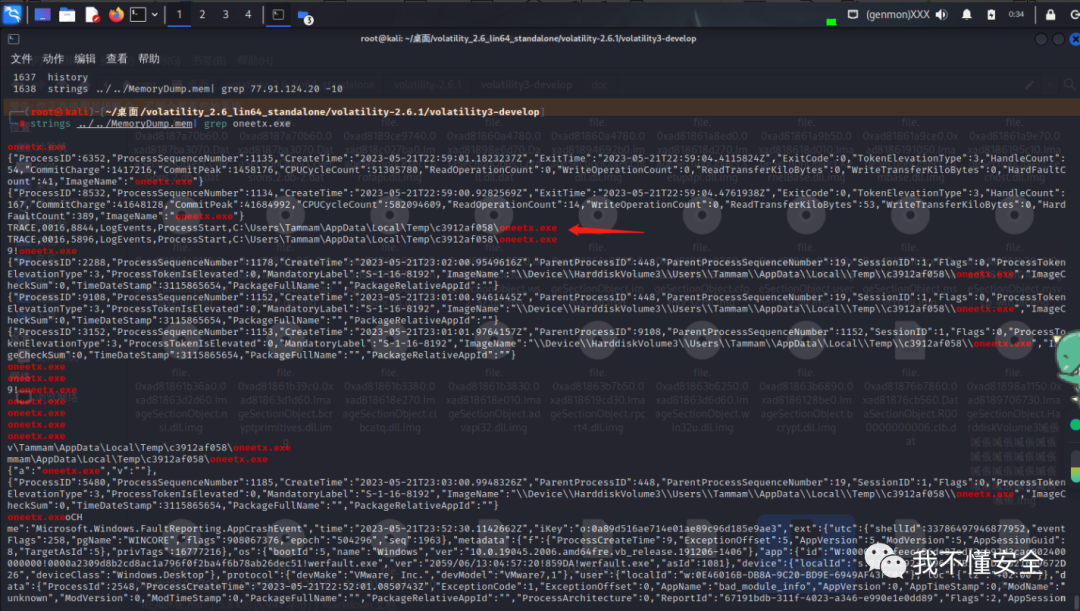Click the 'strings ../../MemoryDump.mem' command text
The width and height of the screenshot is (1080, 611).
click(112, 124)
